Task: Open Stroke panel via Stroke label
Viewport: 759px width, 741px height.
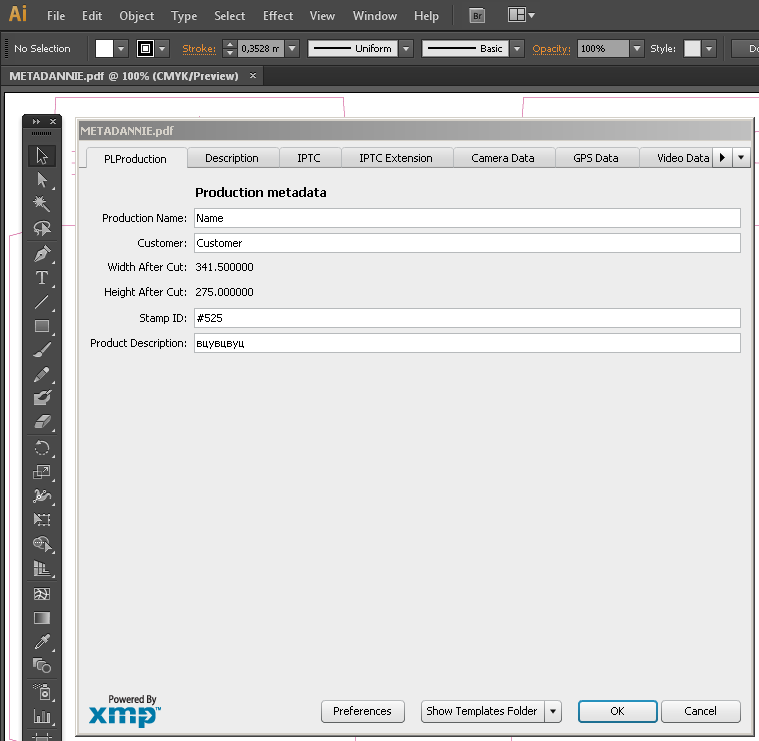Action: [199, 49]
